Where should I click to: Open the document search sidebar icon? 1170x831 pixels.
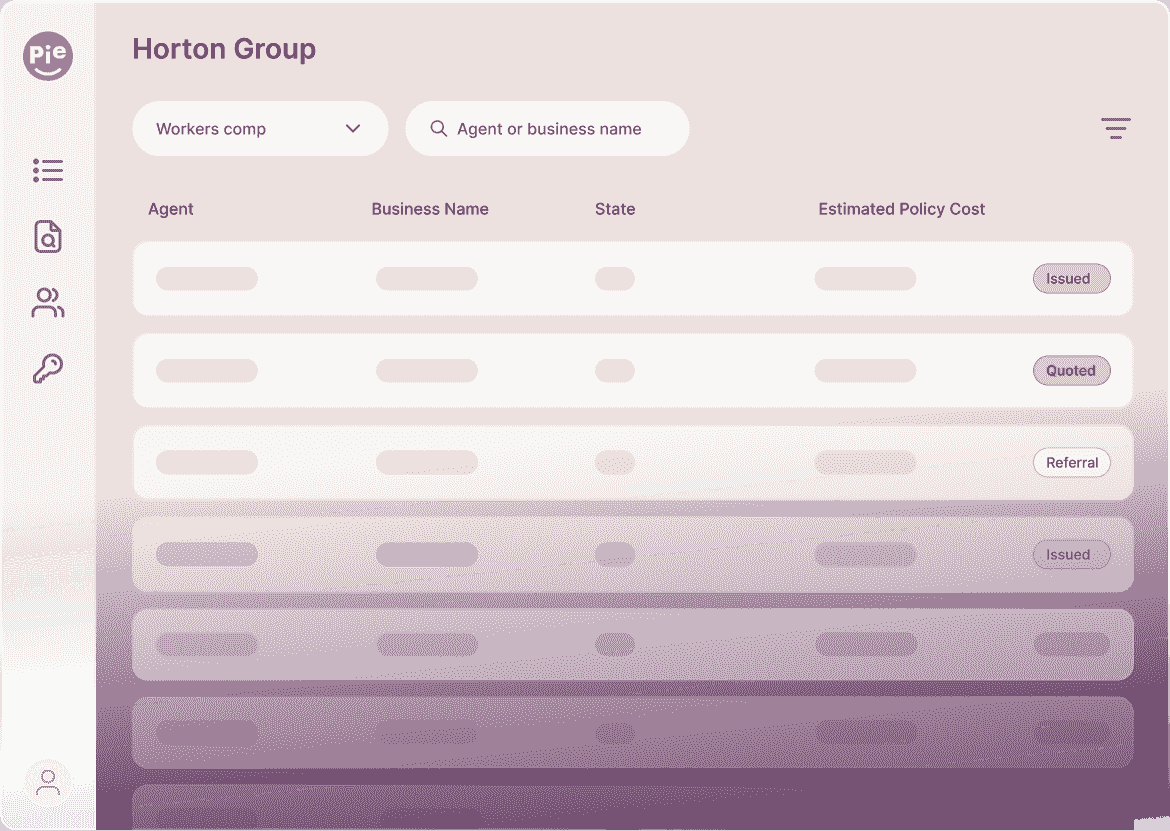point(48,237)
